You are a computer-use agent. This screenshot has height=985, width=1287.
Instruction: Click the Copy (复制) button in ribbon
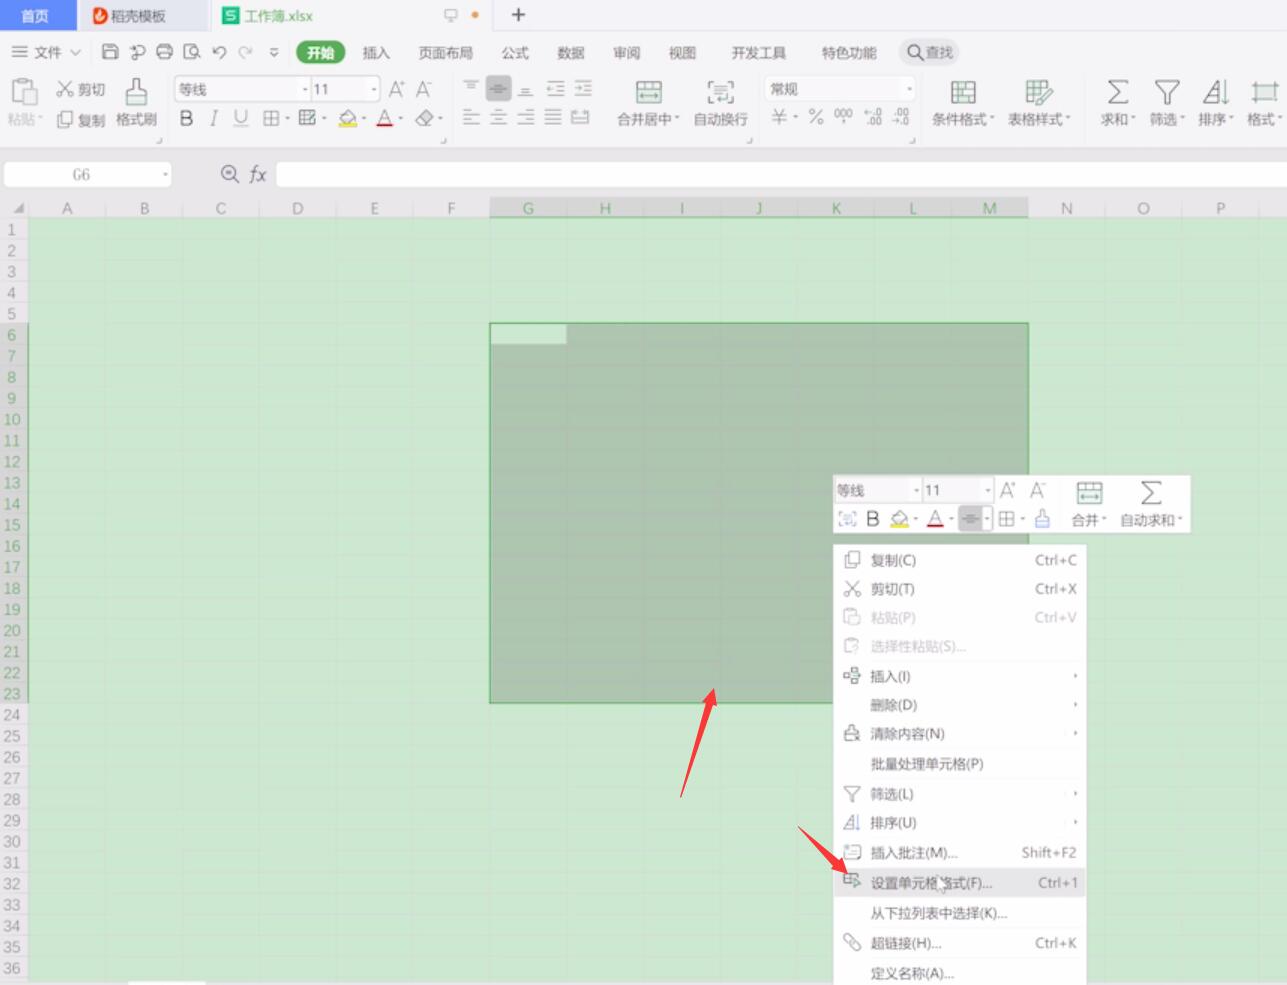point(81,119)
